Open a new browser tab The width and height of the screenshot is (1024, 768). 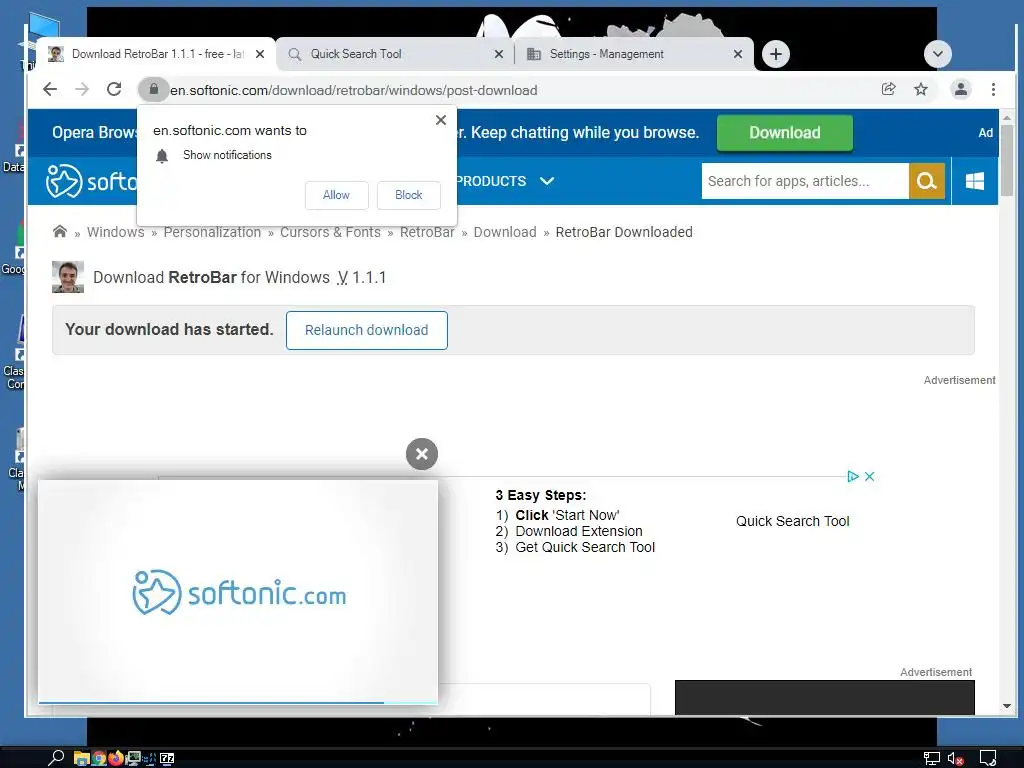(775, 54)
